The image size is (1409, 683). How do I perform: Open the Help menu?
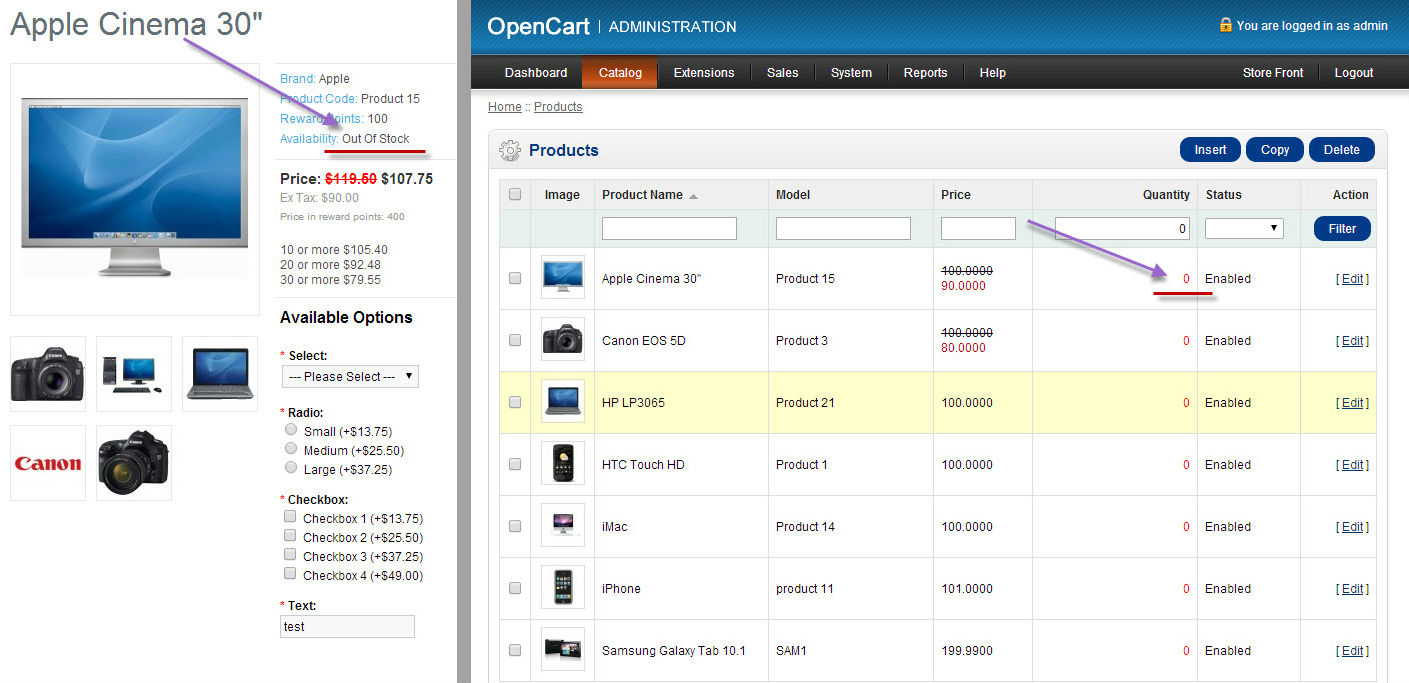coord(993,73)
